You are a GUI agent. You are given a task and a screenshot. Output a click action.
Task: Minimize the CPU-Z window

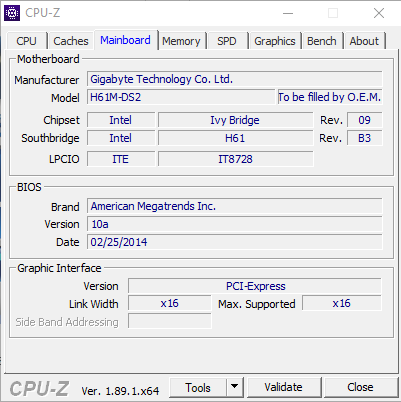click(x=288, y=13)
